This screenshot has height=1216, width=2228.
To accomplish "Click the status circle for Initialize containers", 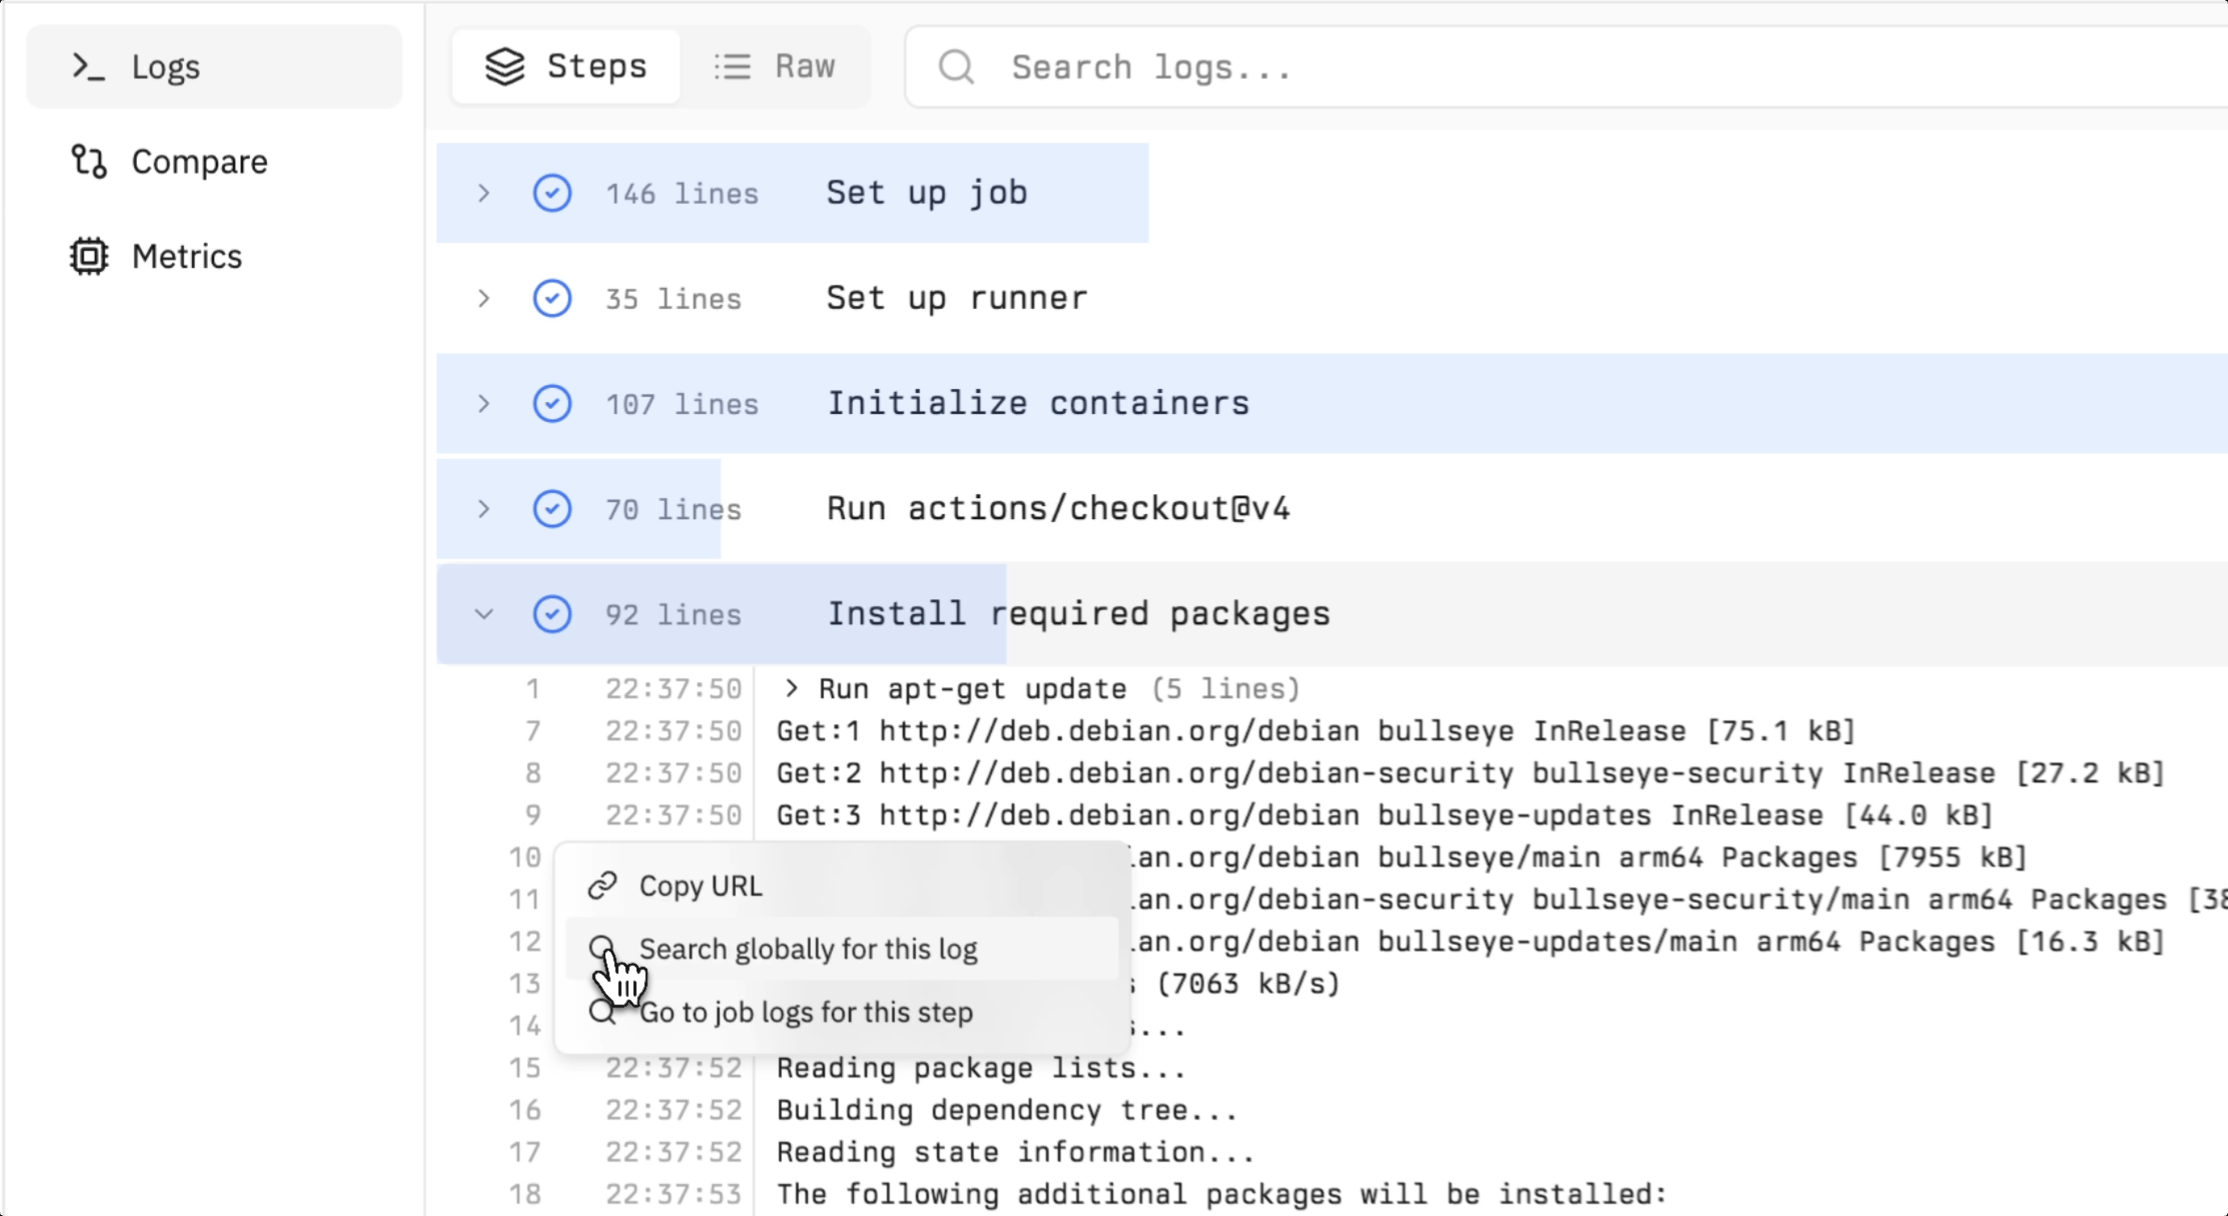I will coord(552,404).
